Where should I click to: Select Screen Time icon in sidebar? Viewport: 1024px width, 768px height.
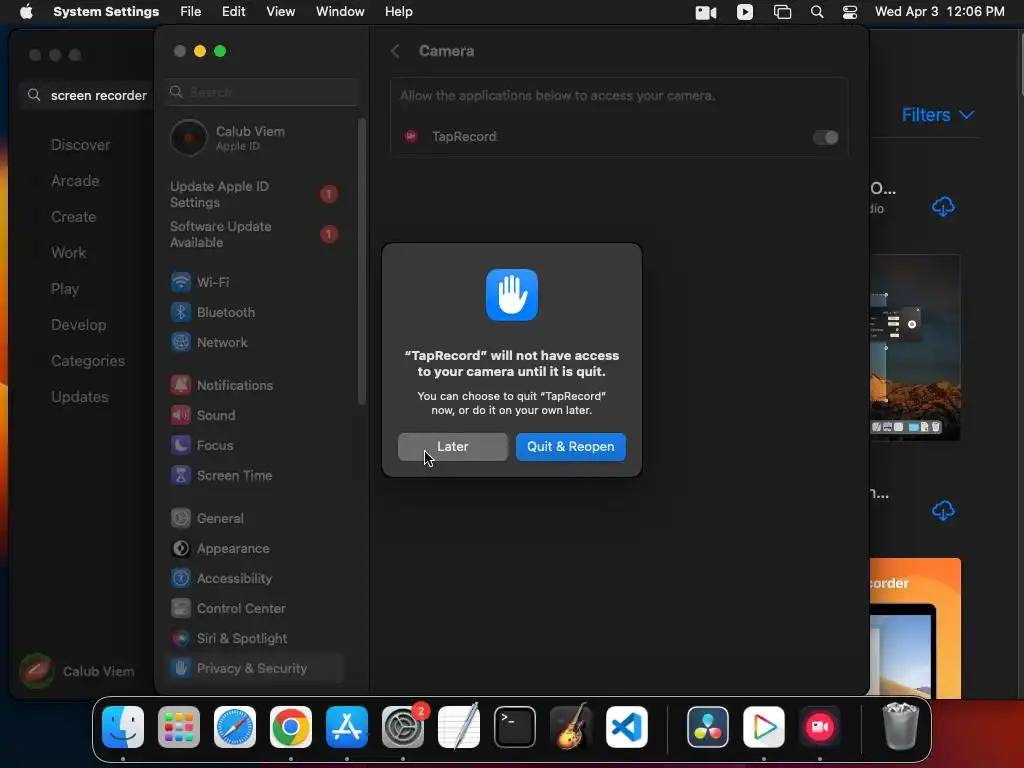181,475
